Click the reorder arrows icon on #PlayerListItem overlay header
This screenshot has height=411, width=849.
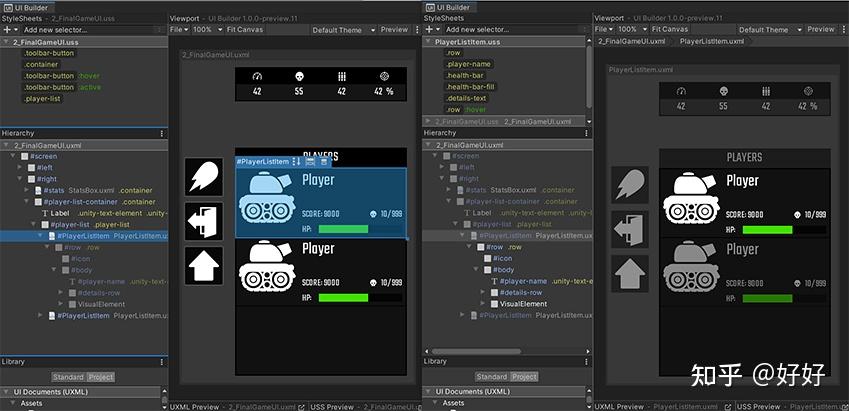[296, 161]
